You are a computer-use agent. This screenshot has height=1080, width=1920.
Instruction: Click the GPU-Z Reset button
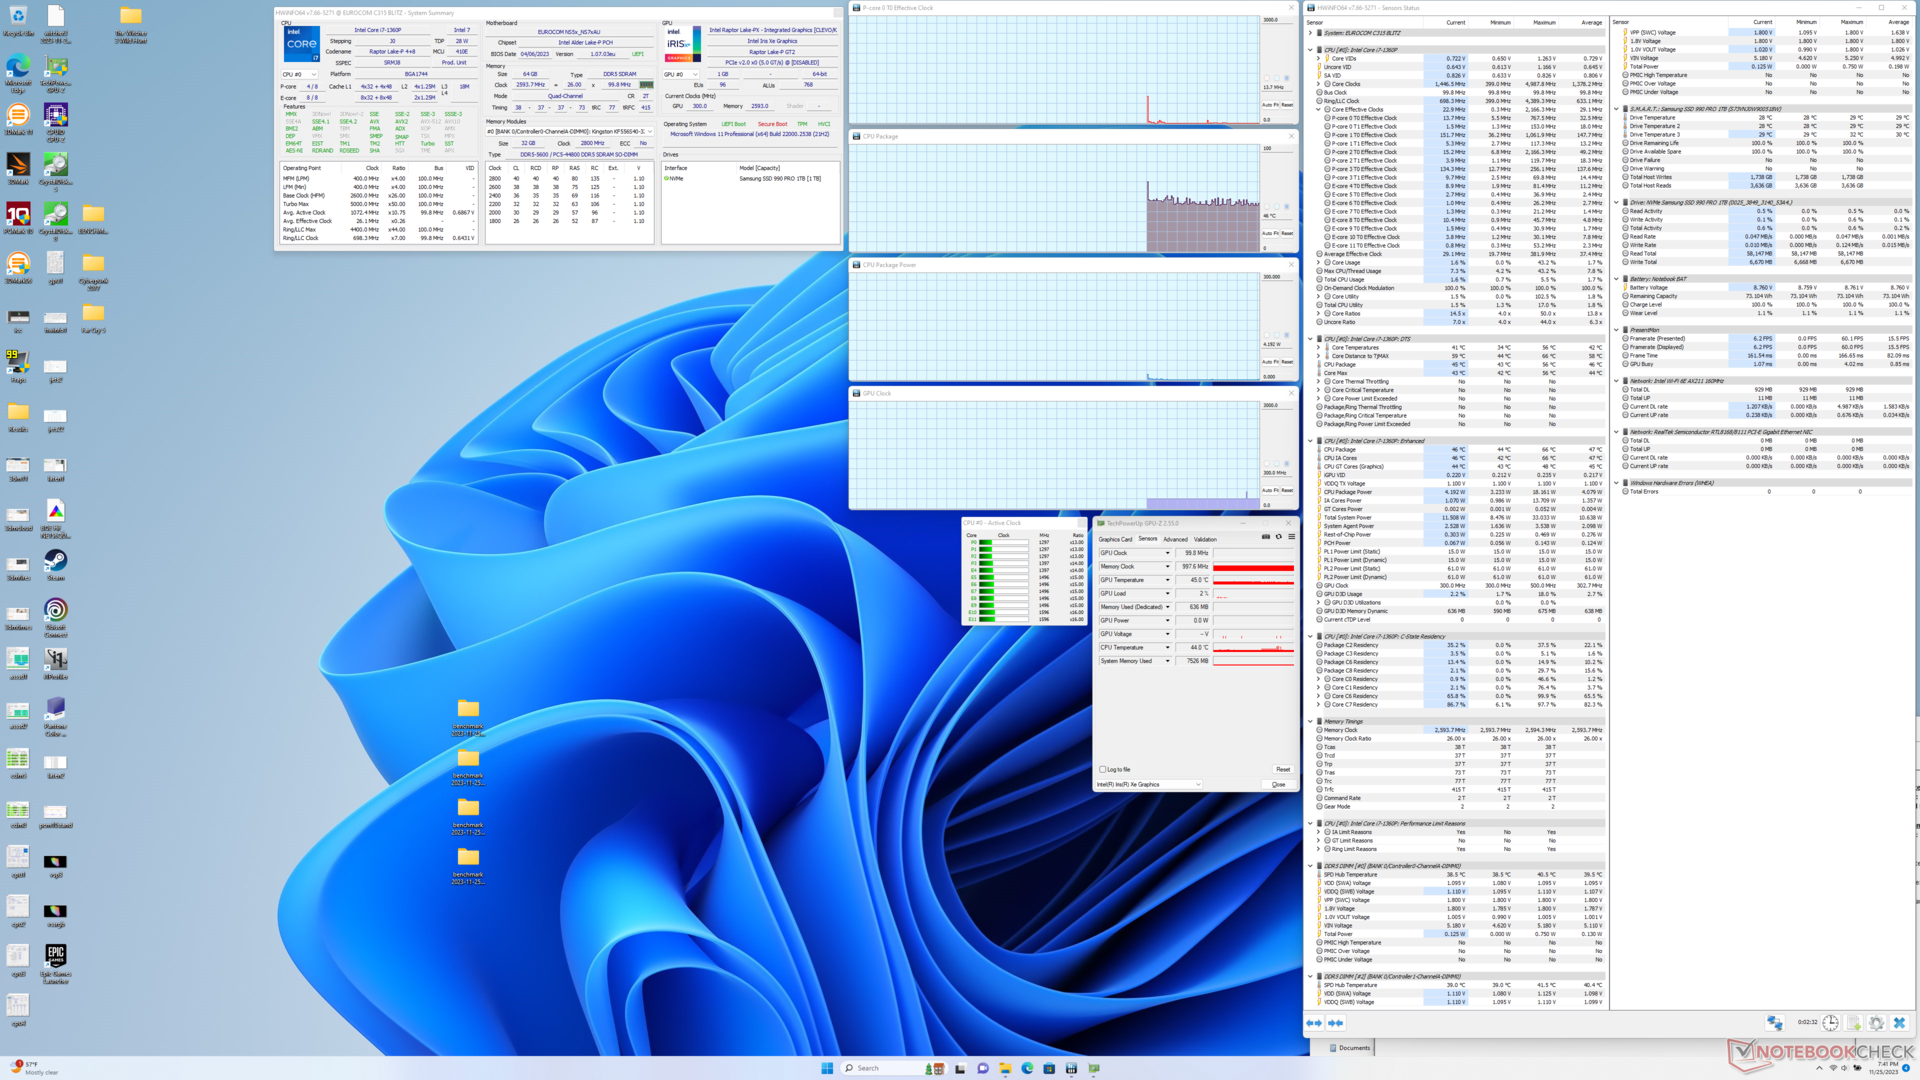pos(1282,769)
